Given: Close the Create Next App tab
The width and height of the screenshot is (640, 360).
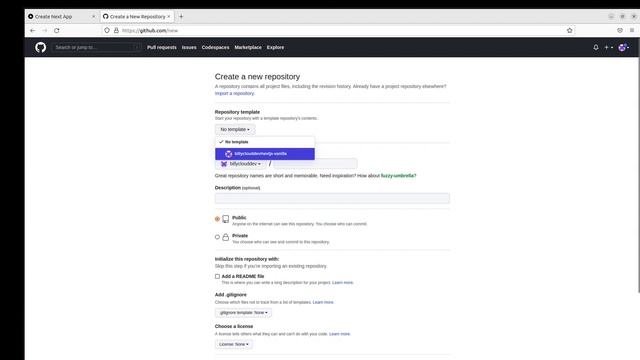Looking at the screenshot, I should coord(93,16).
